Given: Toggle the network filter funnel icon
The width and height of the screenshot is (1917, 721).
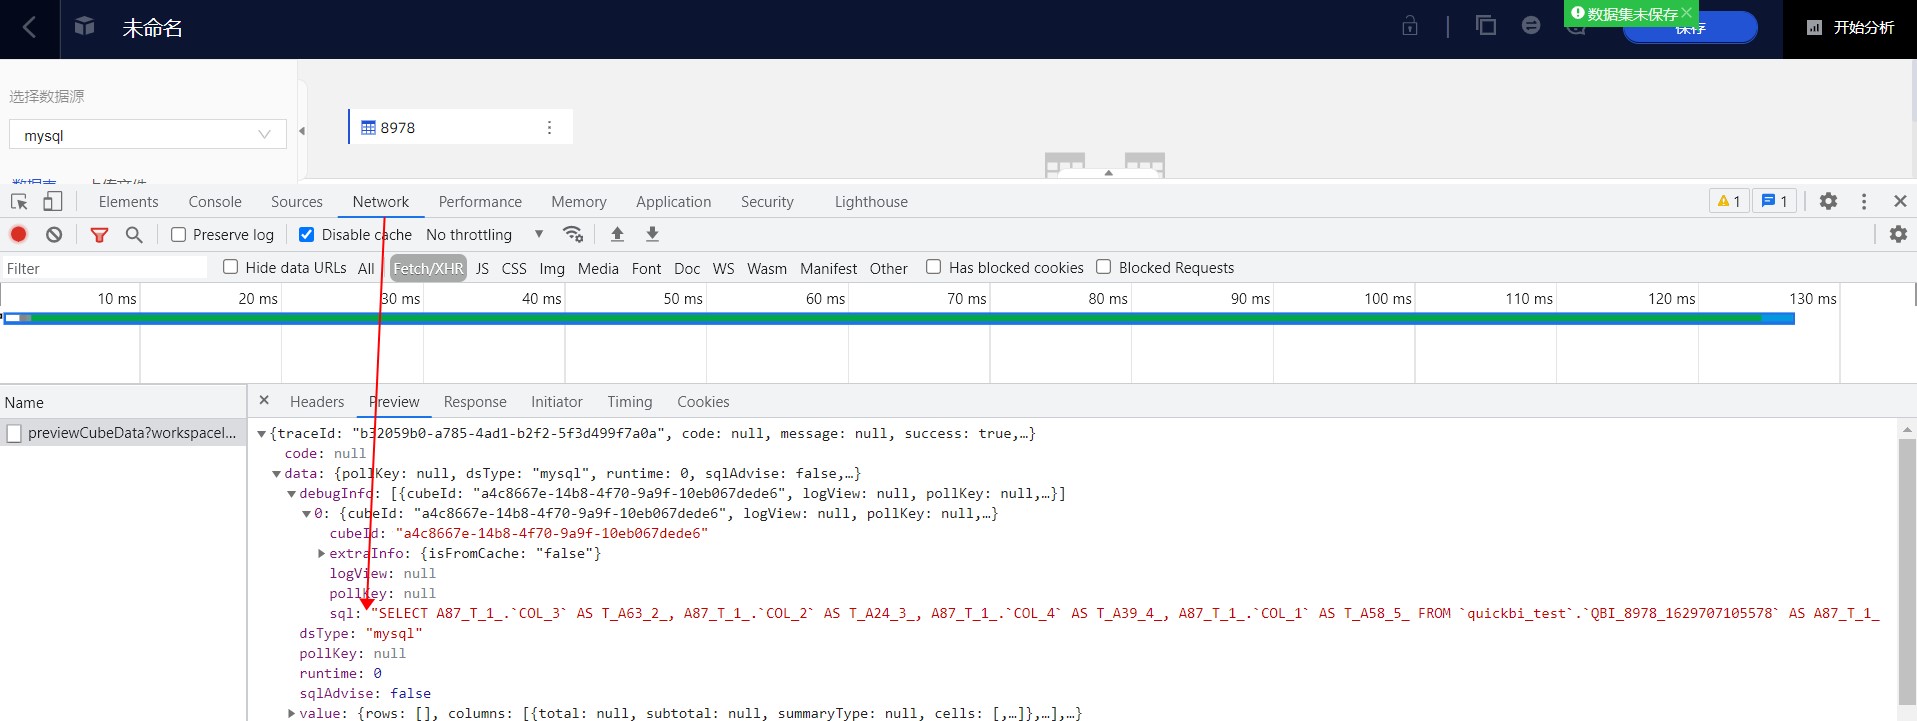Looking at the screenshot, I should coord(99,234).
